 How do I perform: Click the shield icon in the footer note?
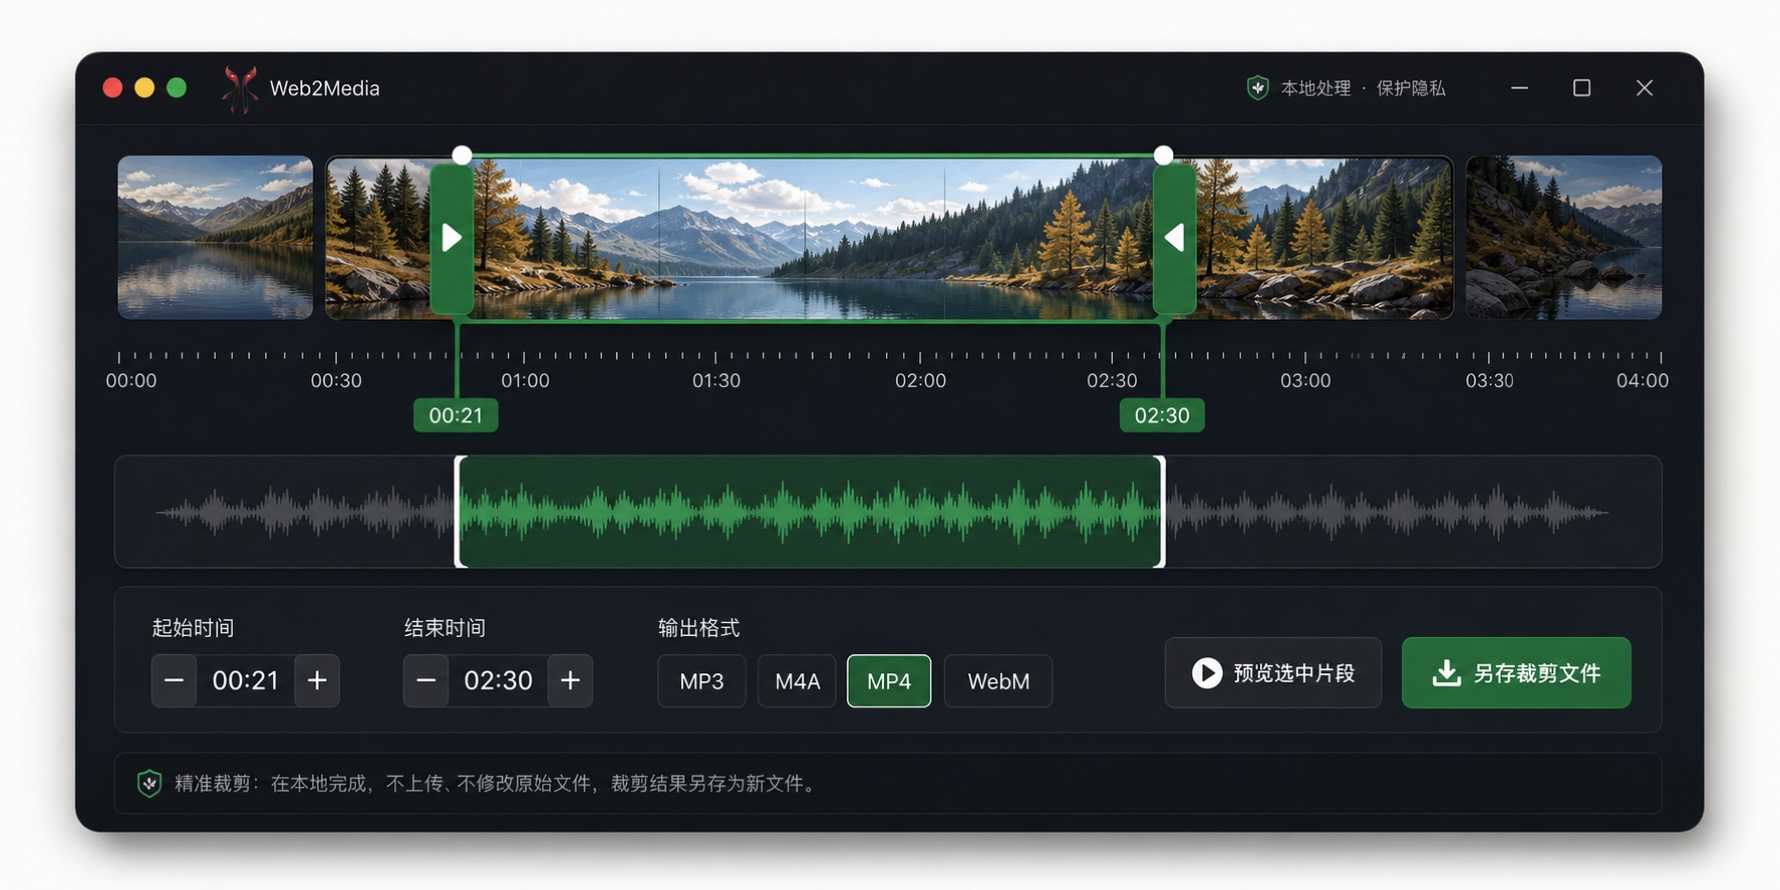pos(149,783)
